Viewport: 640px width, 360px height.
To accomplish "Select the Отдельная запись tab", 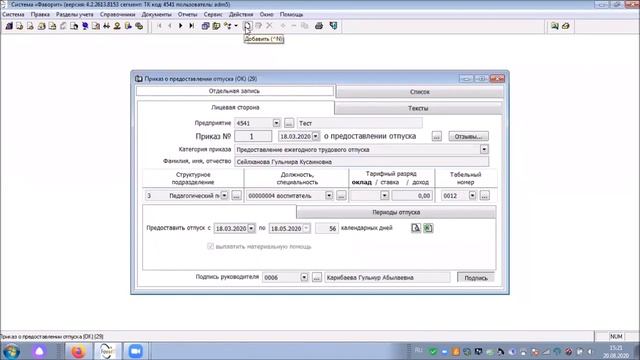I will (234, 91).
